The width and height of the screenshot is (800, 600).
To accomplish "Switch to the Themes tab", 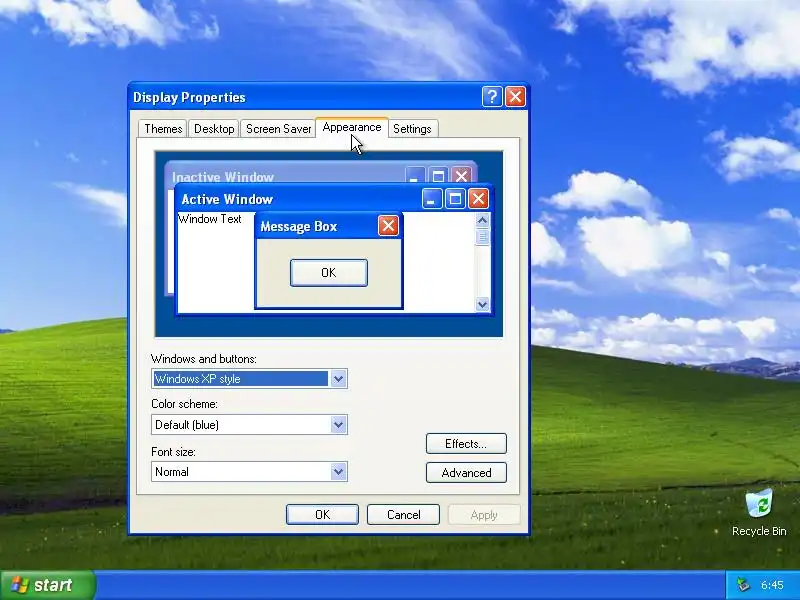I will point(163,129).
